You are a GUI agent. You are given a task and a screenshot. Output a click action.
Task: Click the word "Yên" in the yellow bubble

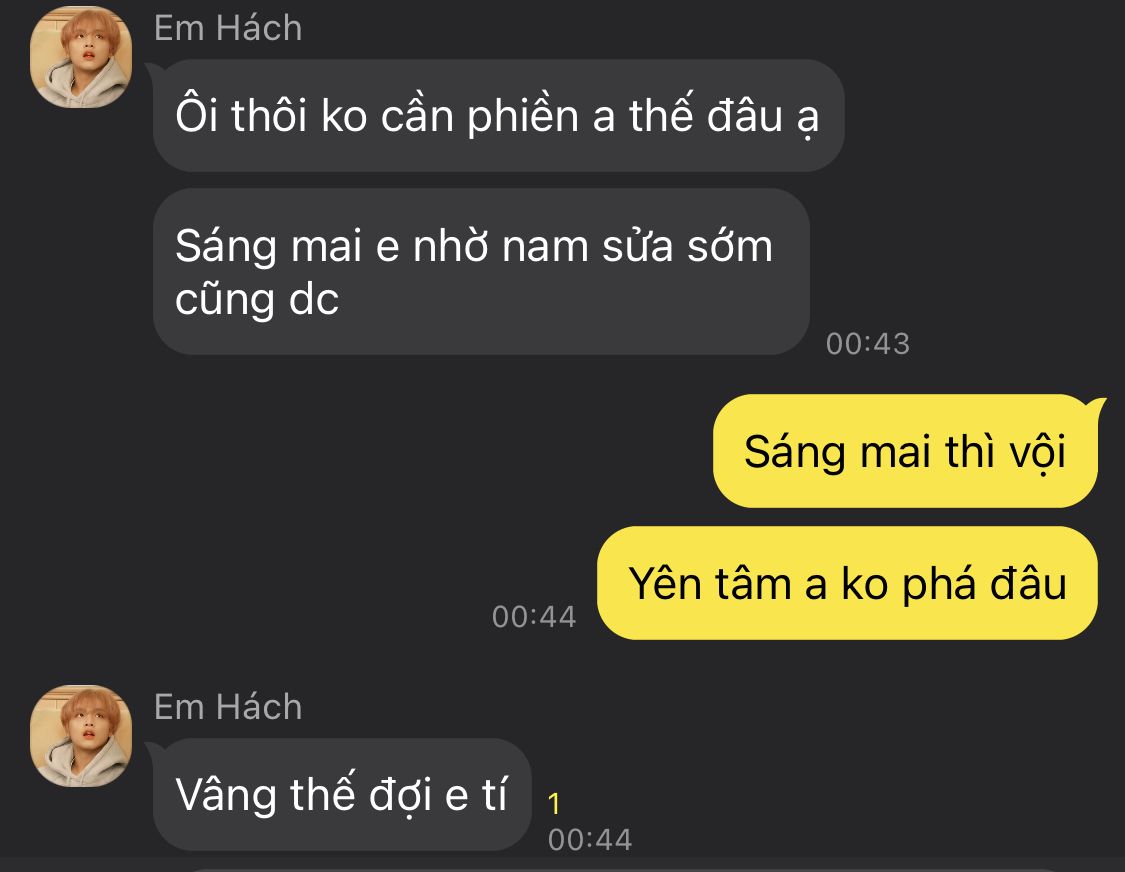pos(664,583)
